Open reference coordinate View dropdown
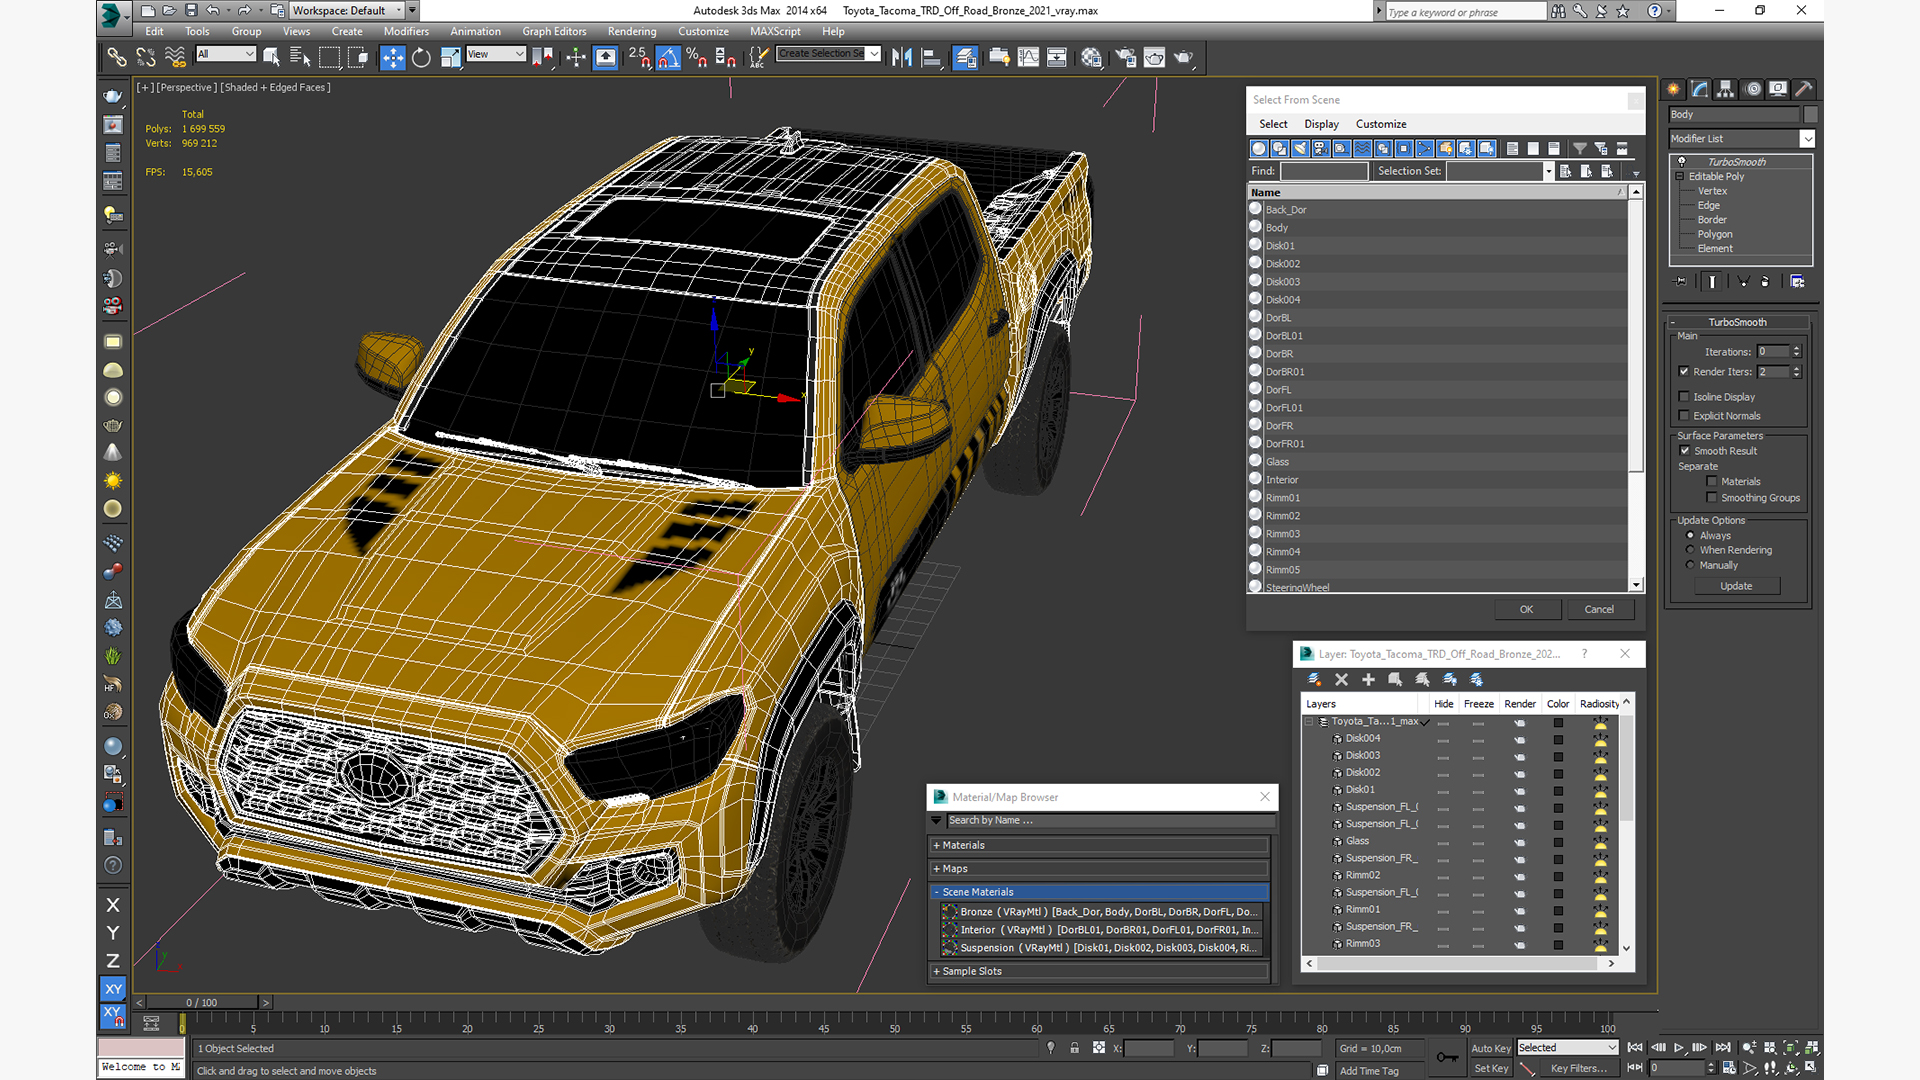 tap(495, 54)
